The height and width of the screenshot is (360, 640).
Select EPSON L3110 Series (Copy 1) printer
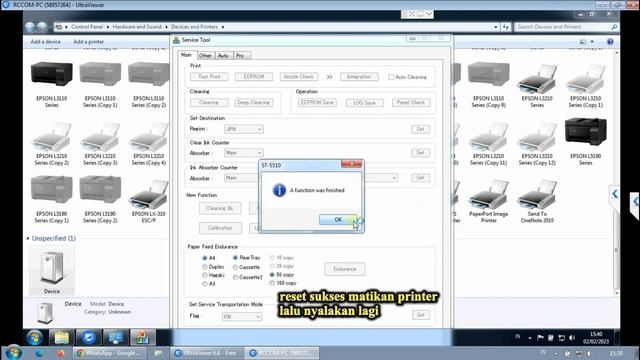coord(100,74)
